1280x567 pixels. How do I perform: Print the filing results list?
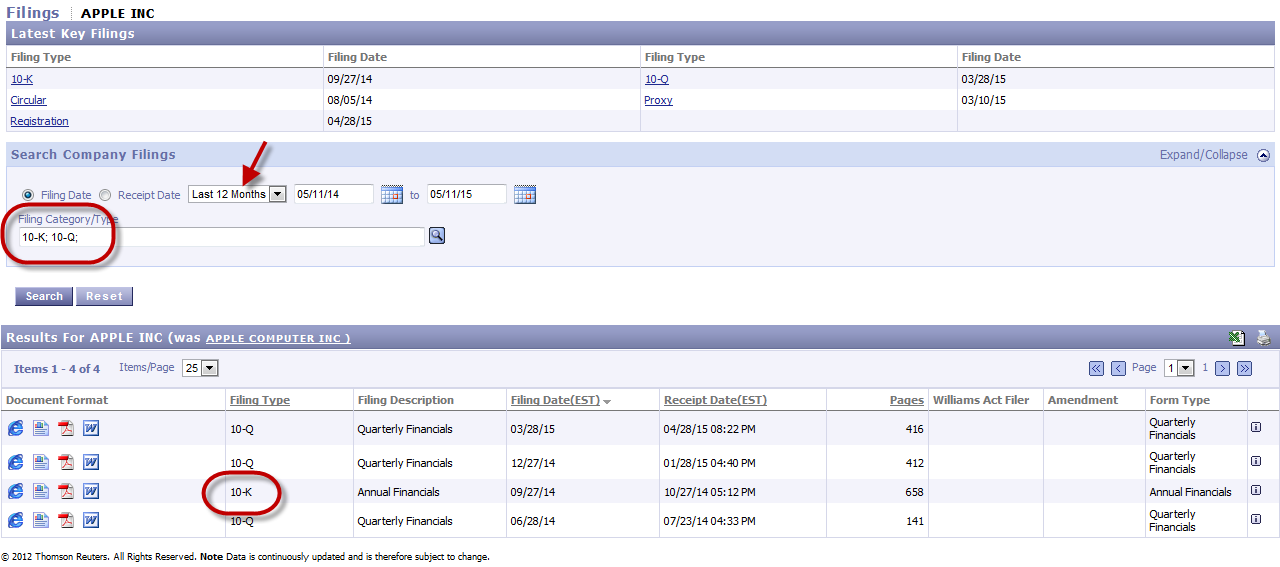1263,338
